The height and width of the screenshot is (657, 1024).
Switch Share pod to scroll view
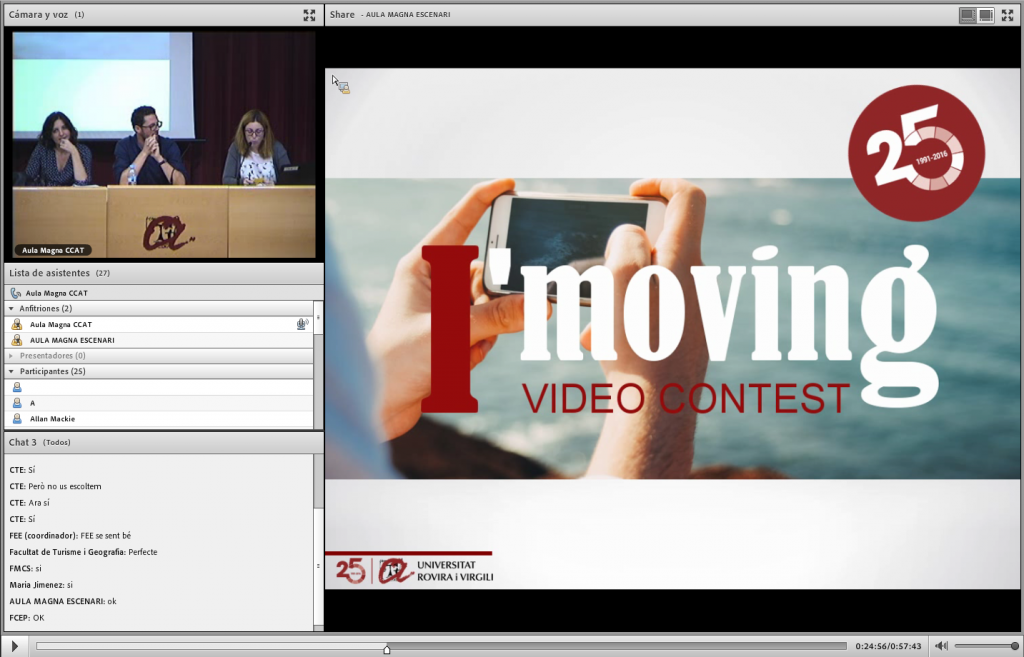tap(986, 15)
